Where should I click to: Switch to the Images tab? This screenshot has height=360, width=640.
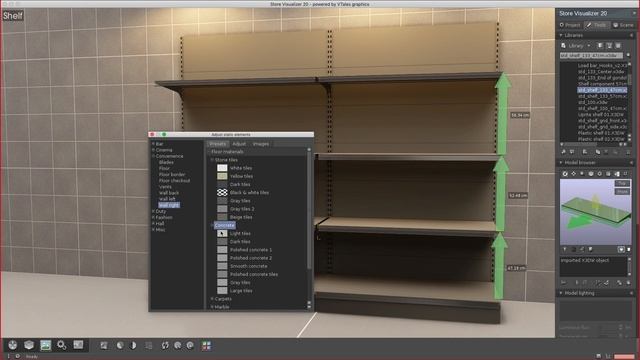[261, 144]
